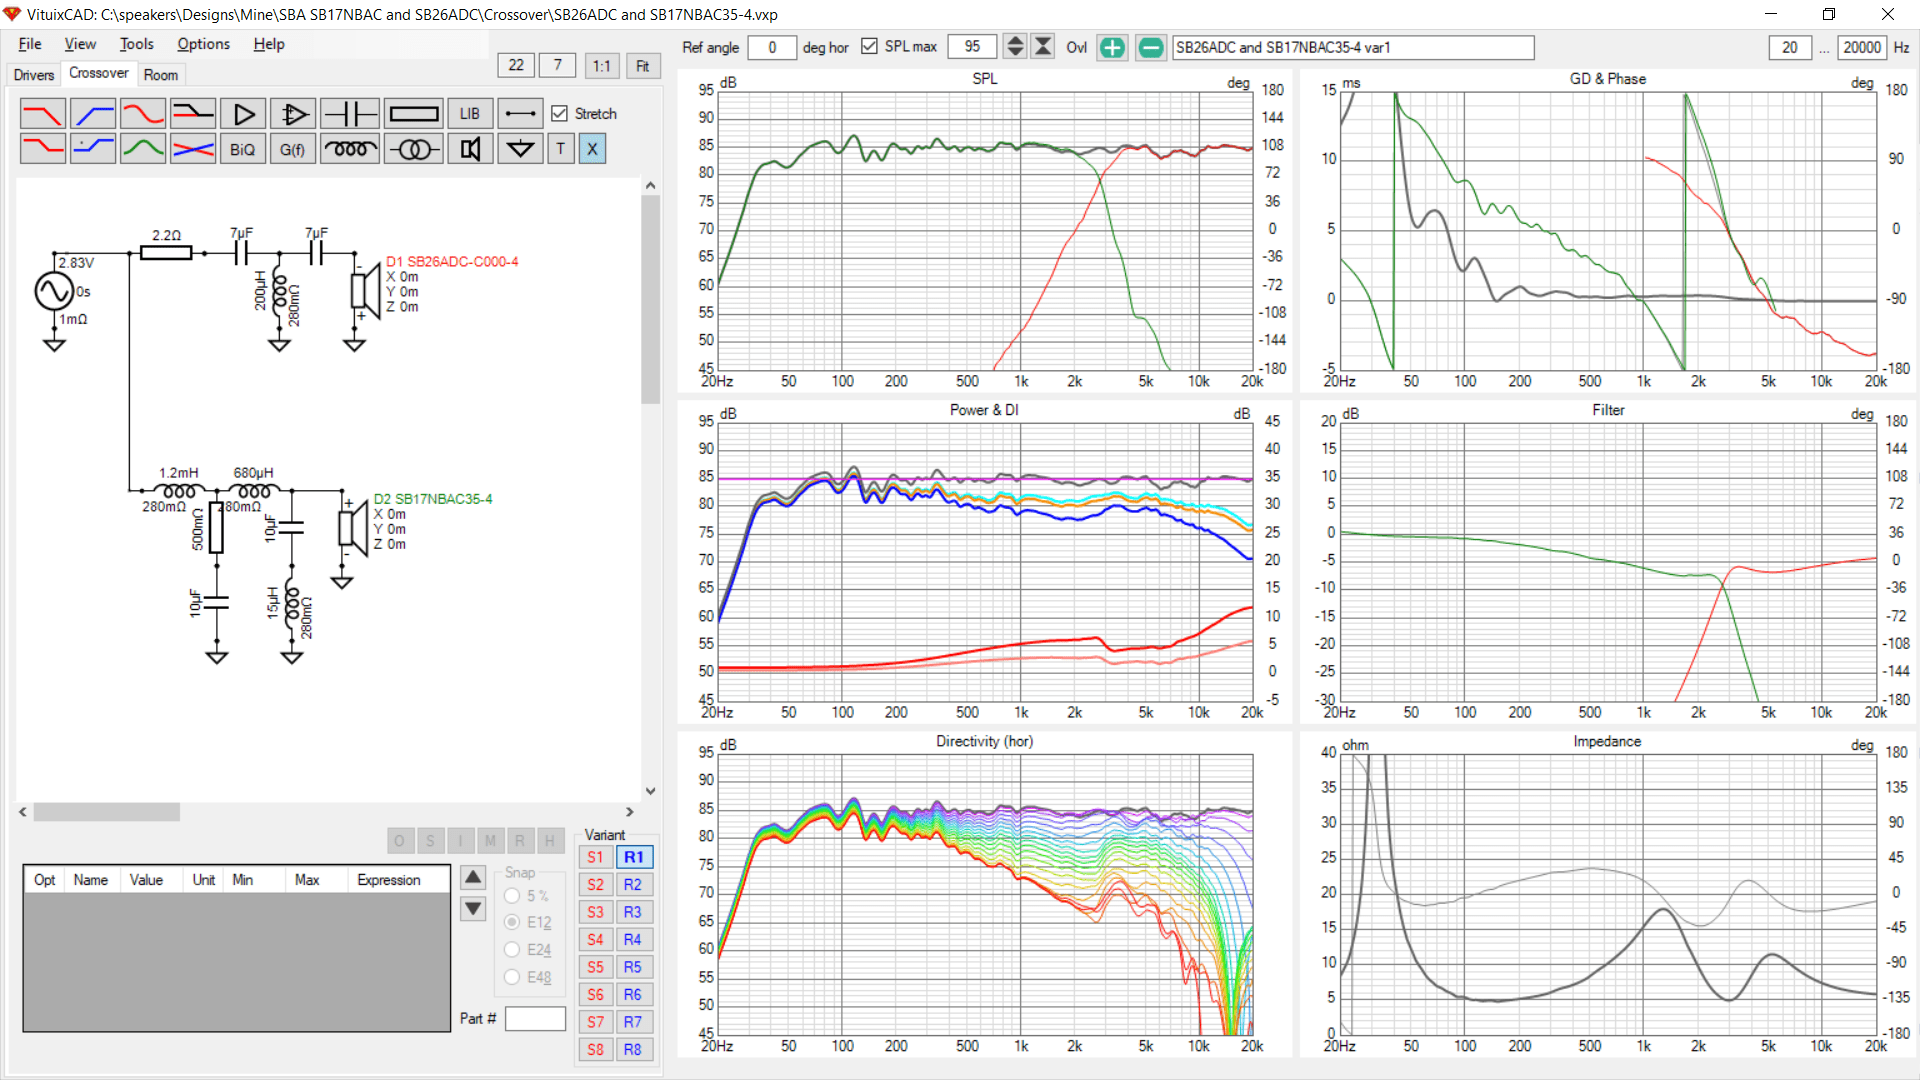
Task: Click the Fit schematic button
Action: pos(643,66)
